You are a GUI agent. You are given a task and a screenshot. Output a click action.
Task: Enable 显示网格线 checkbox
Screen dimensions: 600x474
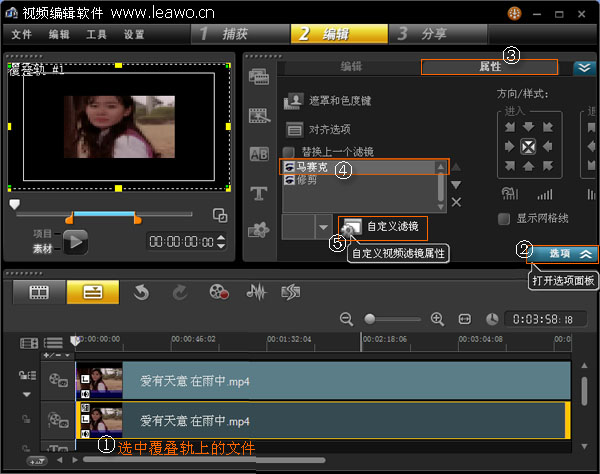click(x=505, y=219)
